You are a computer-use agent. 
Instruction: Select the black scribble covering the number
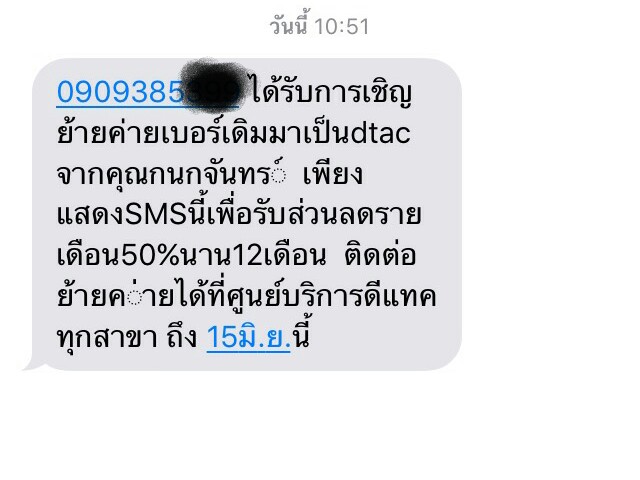(x=215, y=84)
